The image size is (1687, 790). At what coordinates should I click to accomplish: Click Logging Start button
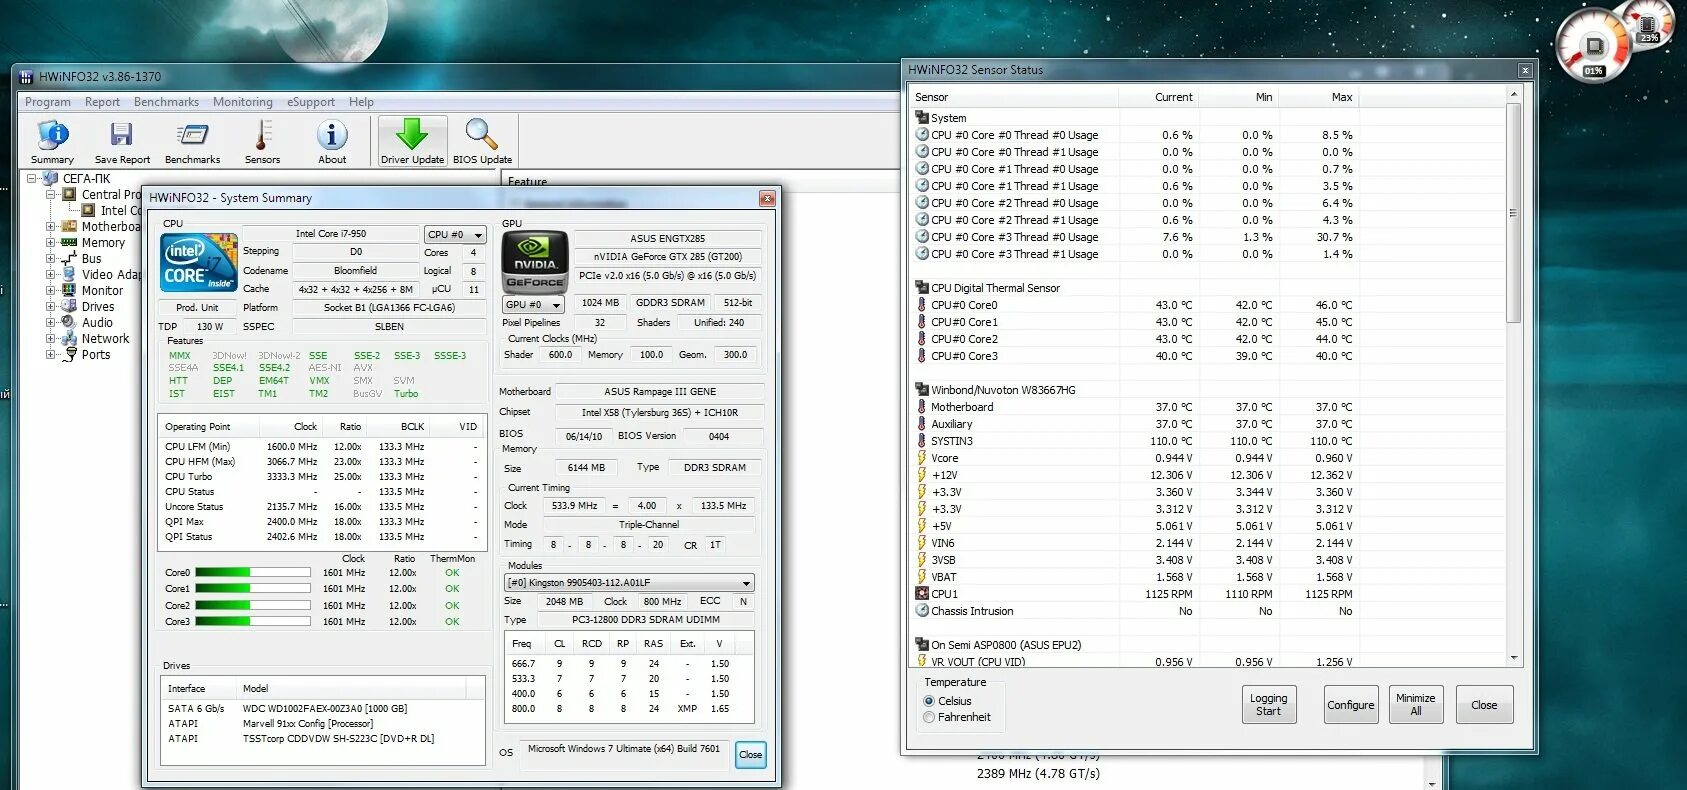[1269, 705]
